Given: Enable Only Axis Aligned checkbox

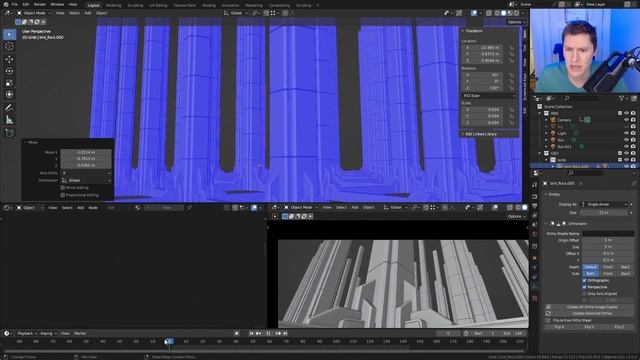Looking at the screenshot, I should 584,293.
